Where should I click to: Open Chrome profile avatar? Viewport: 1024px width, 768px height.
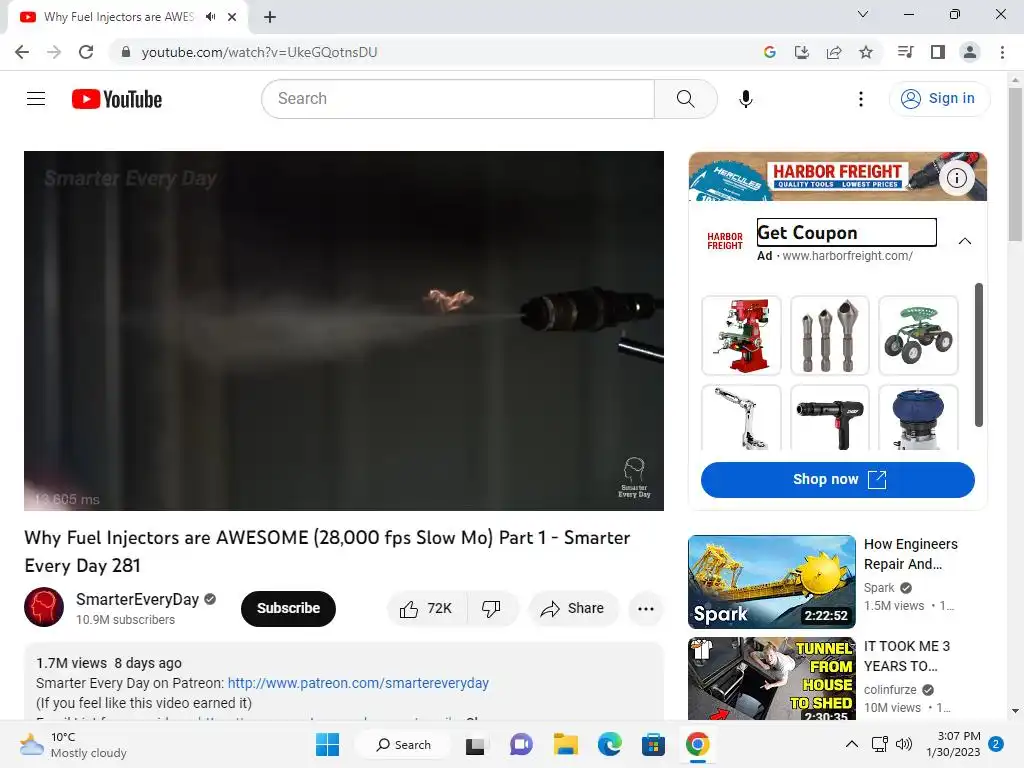click(970, 52)
